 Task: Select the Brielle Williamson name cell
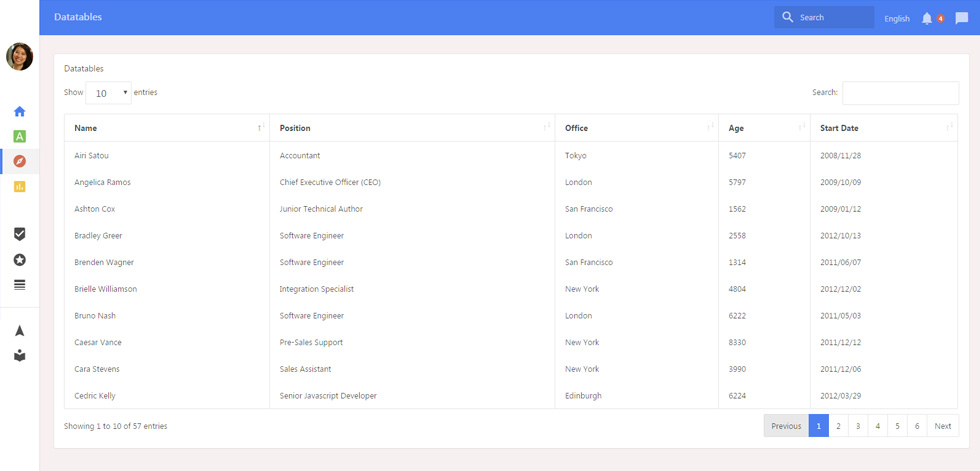coord(167,289)
